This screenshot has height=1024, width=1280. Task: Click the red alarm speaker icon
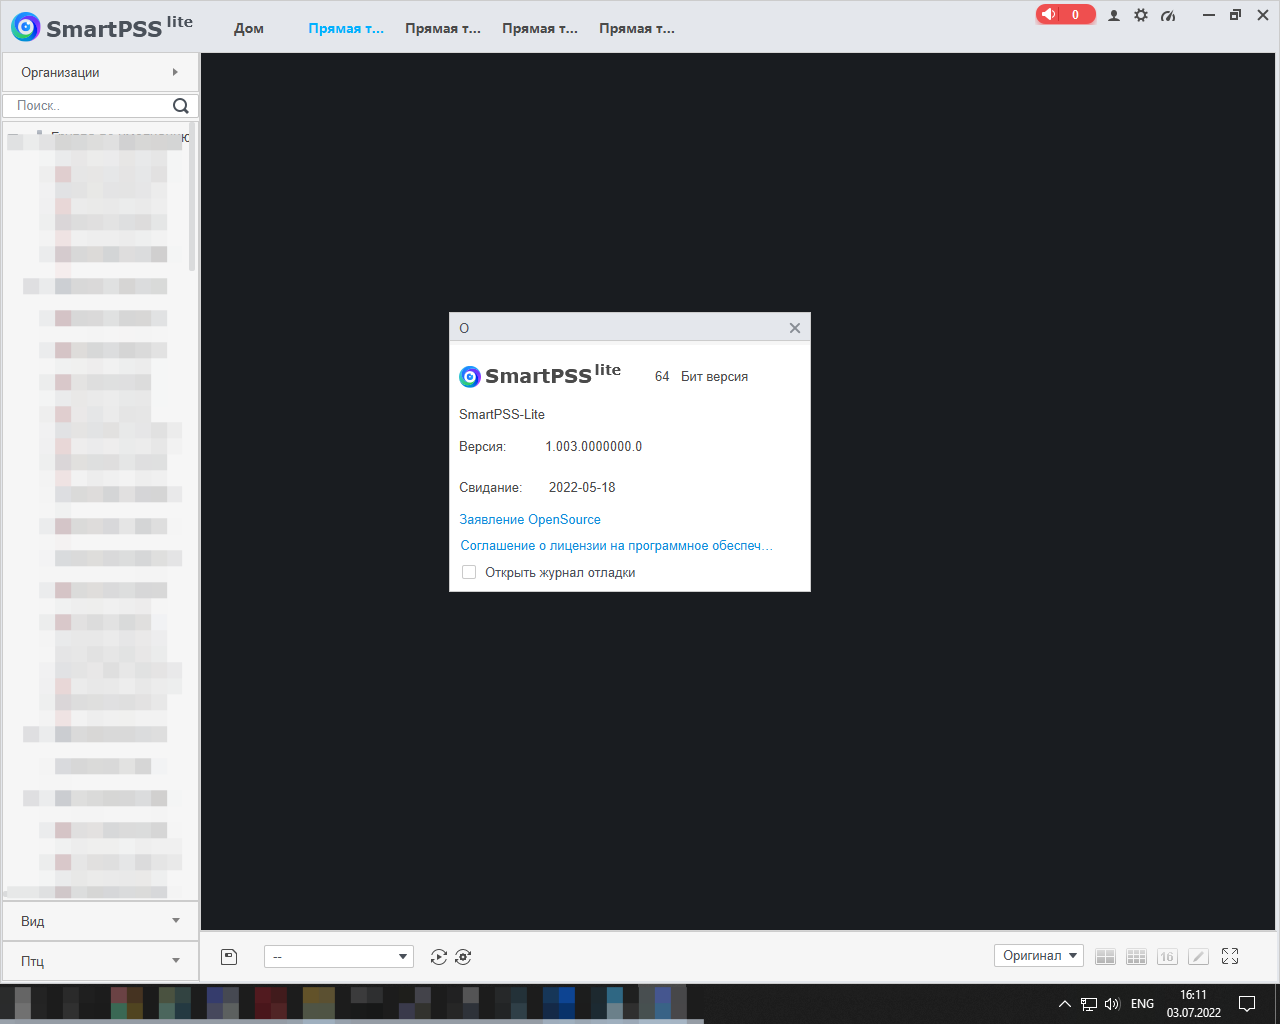[1048, 14]
